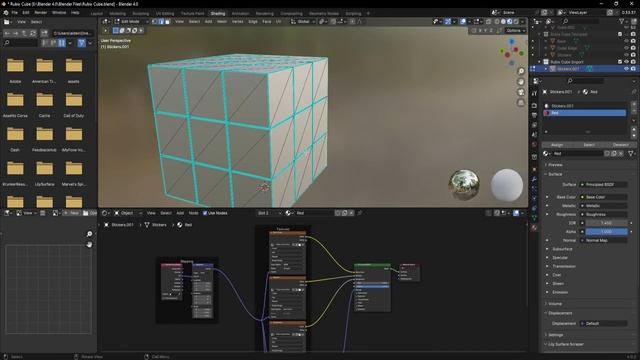Adjust the Alpha slider value
640x360 pixels.
click(606, 232)
